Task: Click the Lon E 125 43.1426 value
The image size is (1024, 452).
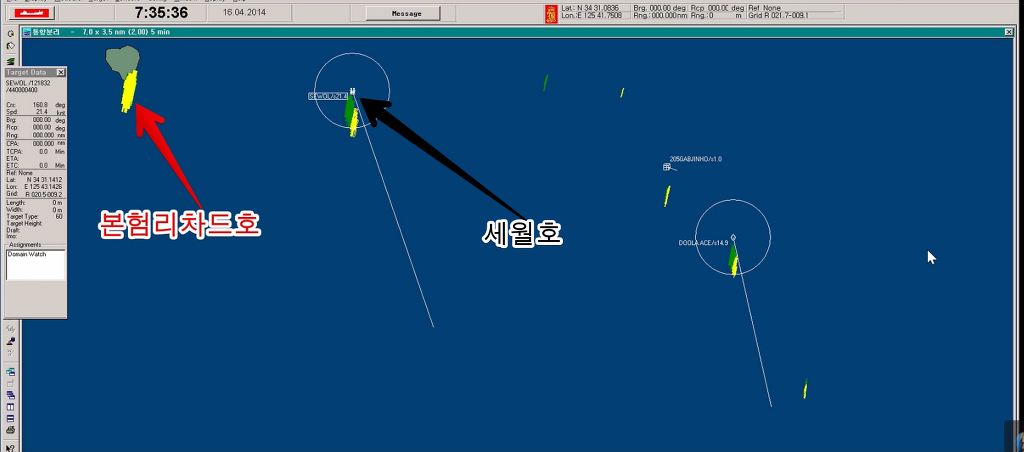Action: 43,187
